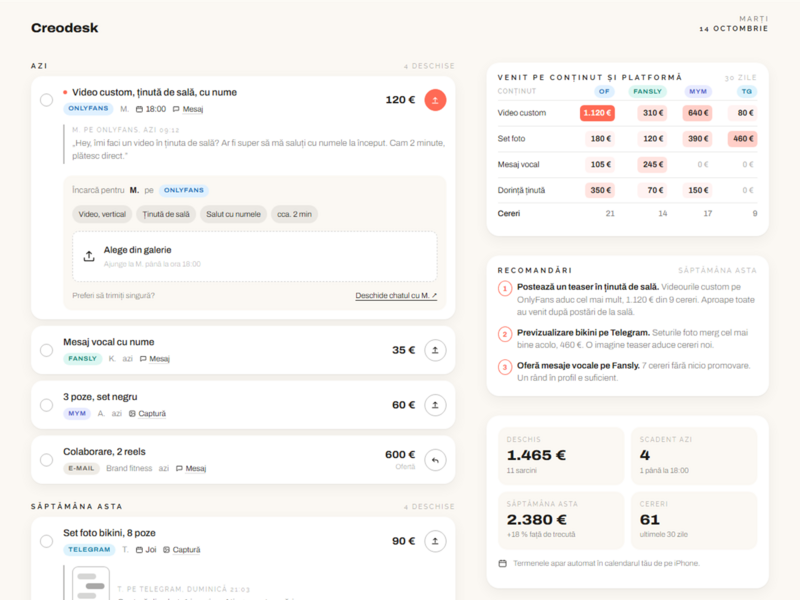Click calendar icon beside Termenele apar automat note
The image size is (800, 600).
click(503, 563)
